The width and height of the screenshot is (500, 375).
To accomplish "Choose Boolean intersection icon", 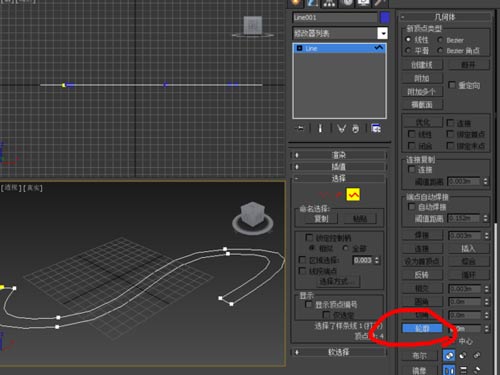I will (x=477, y=356).
